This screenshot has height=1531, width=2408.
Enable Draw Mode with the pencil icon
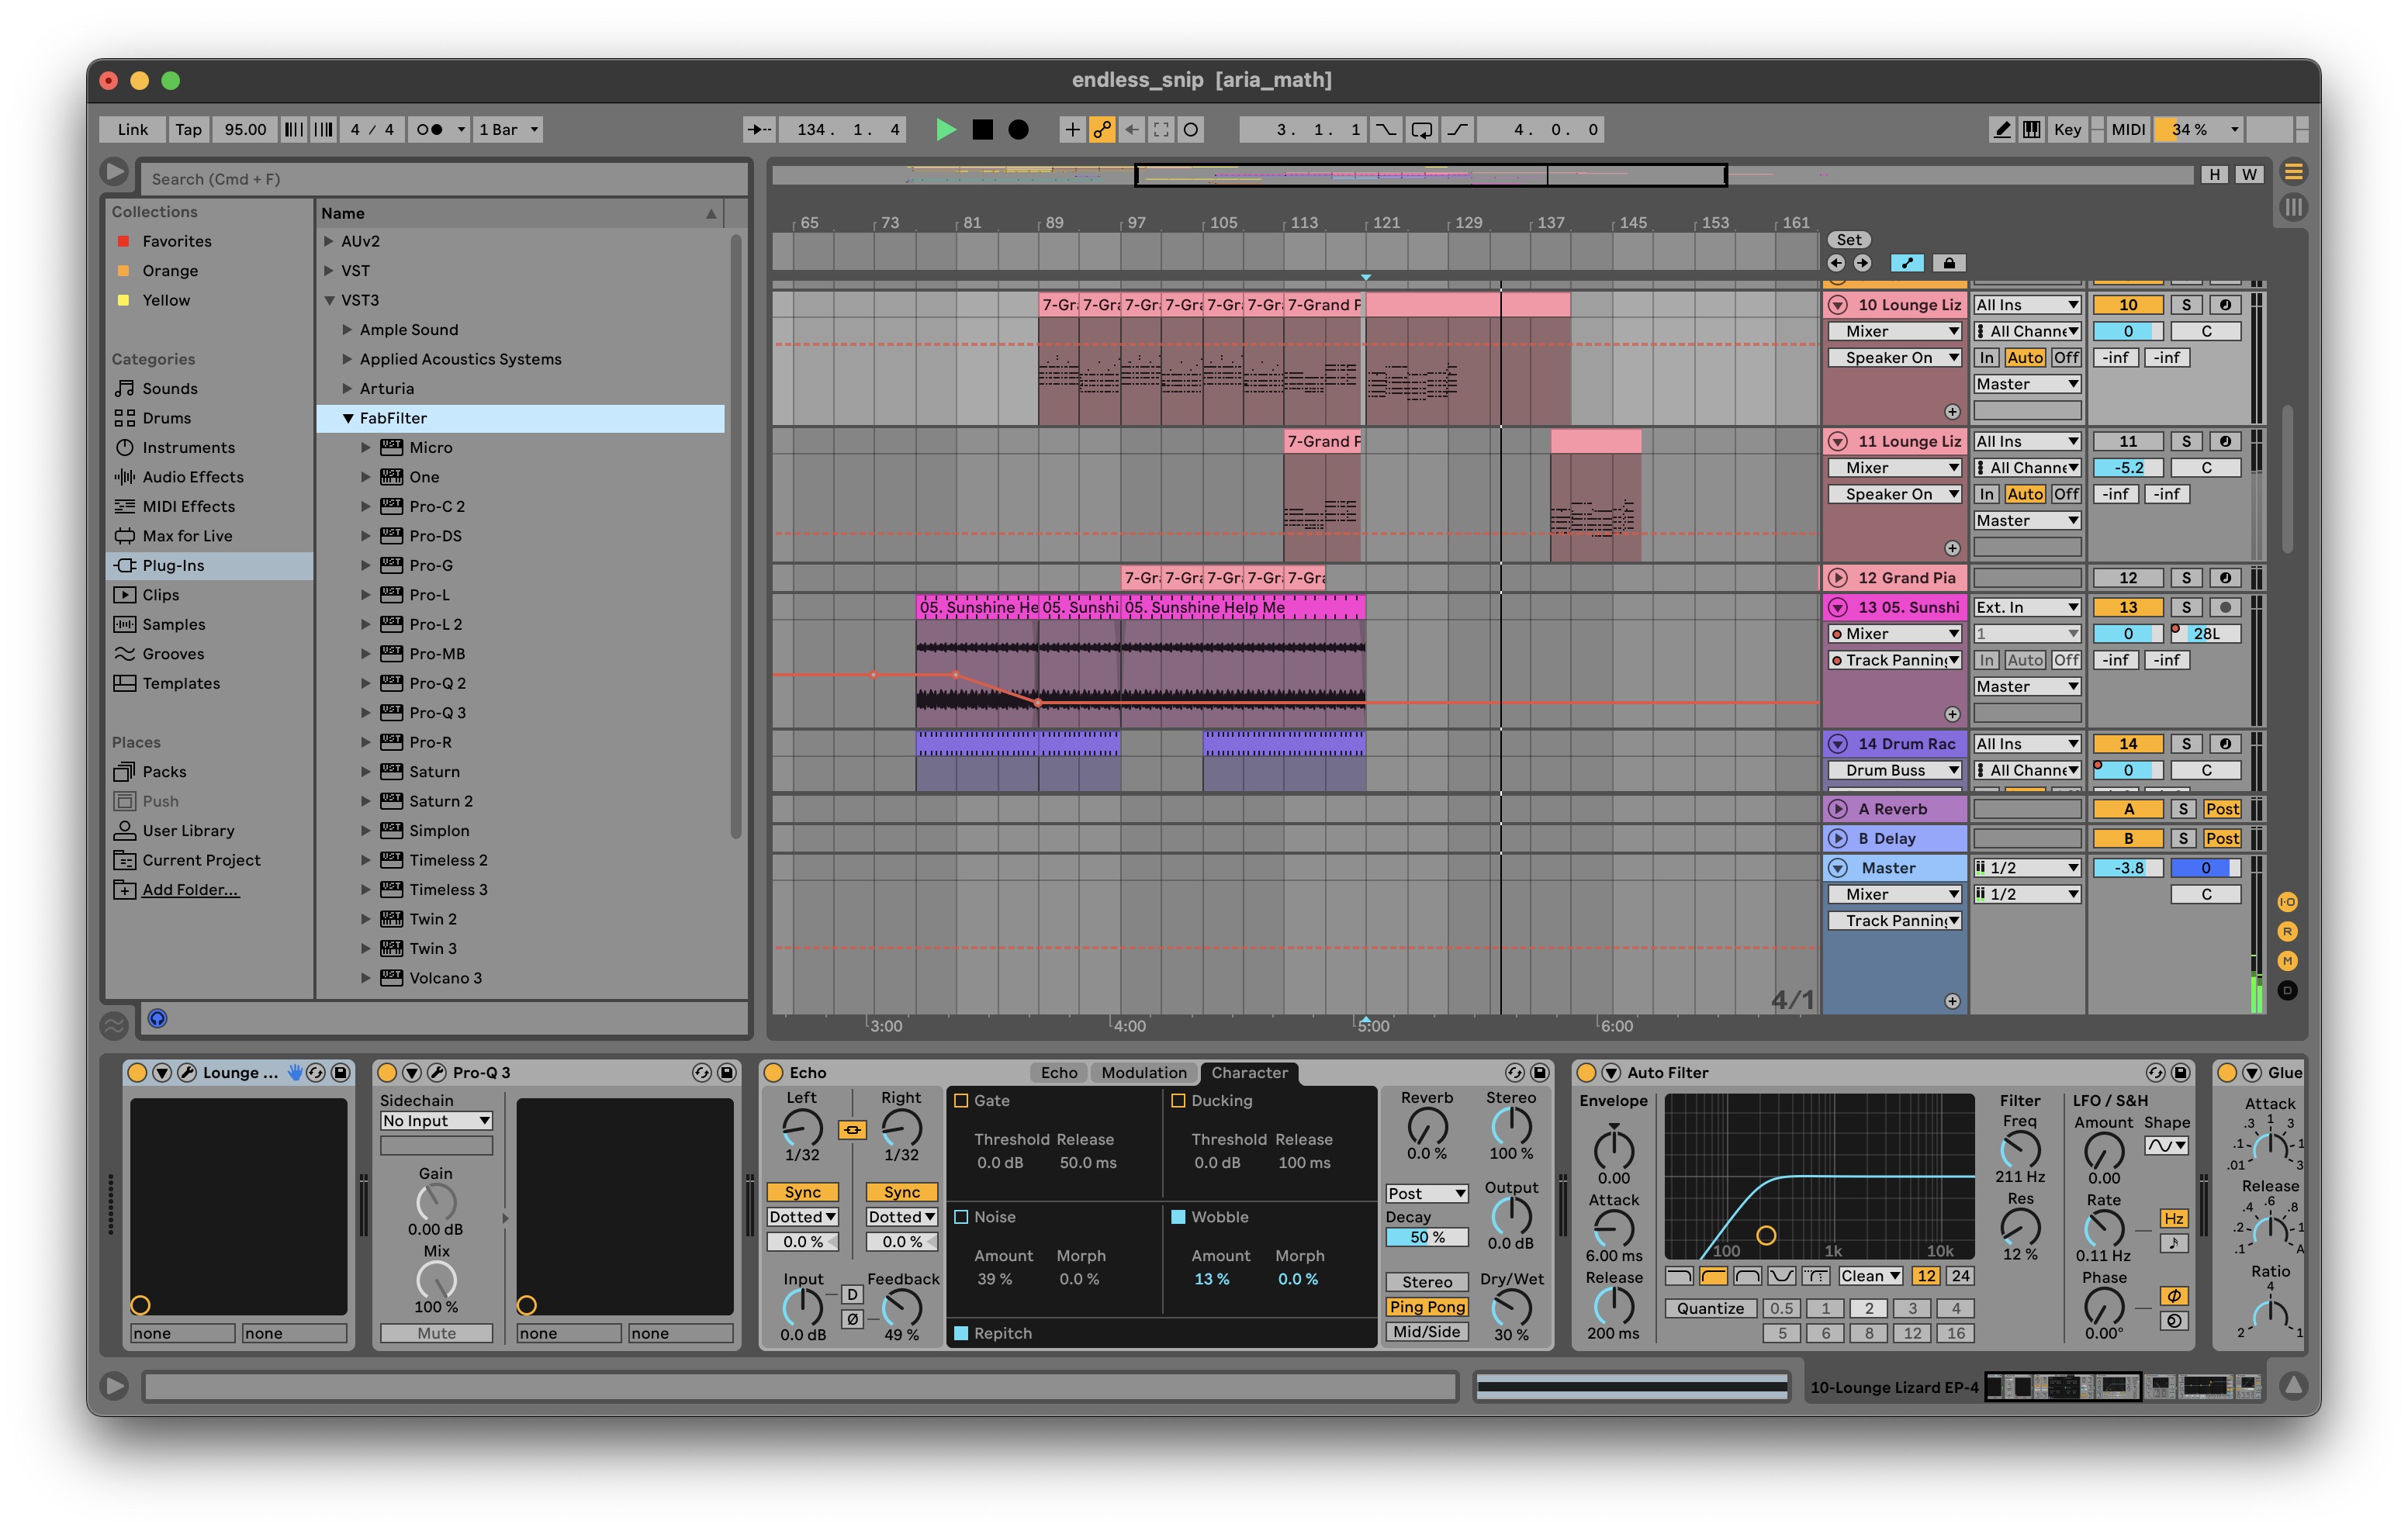coord(2001,129)
